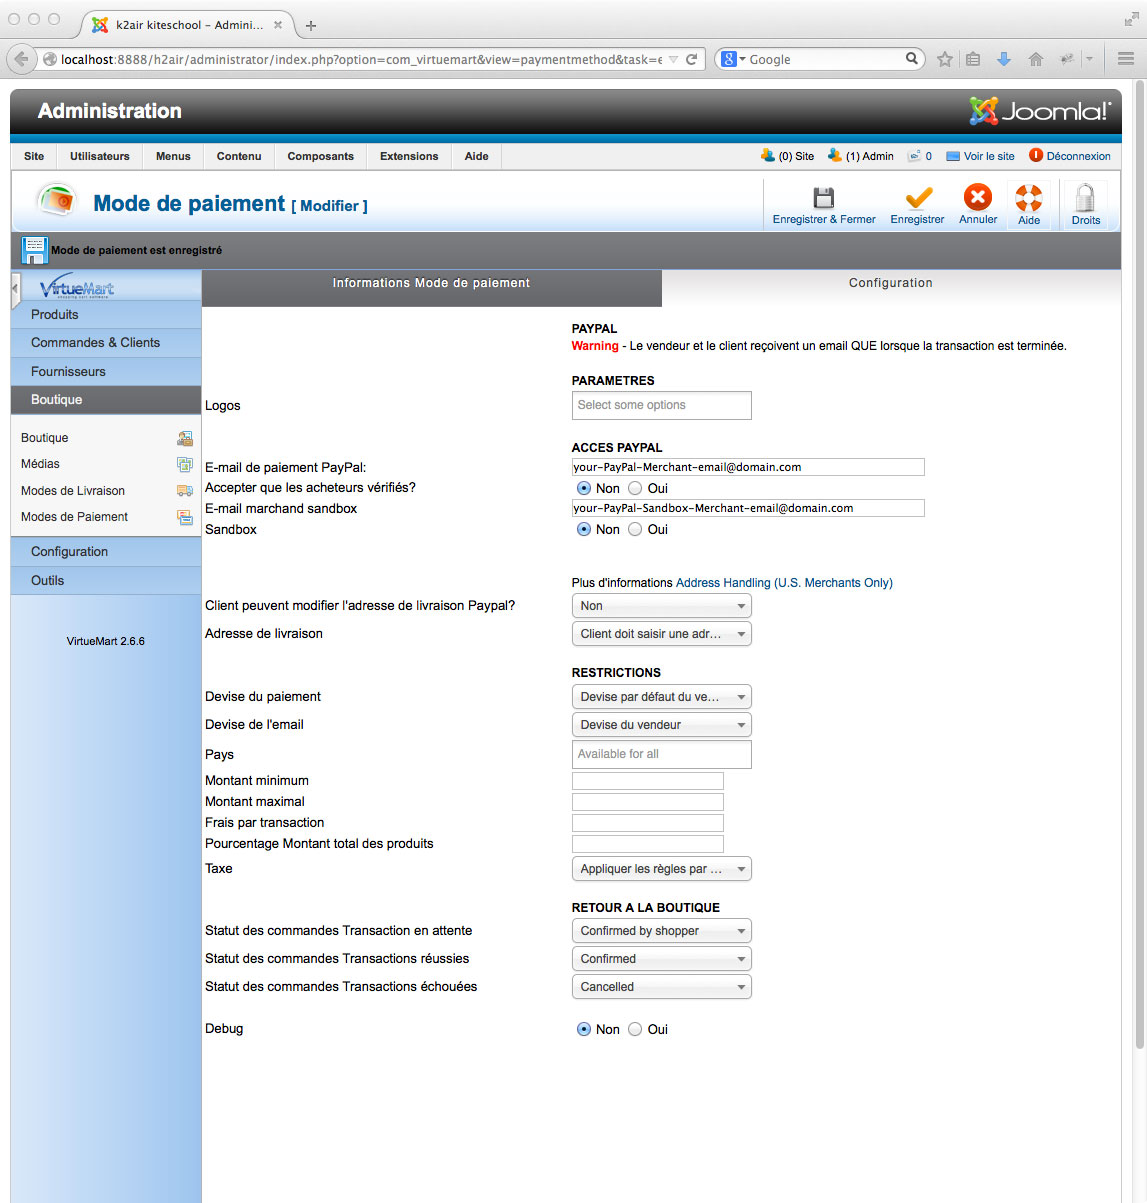Click the Montant maximal input field
The height and width of the screenshot is (1203, 1147).
click(x=647, y=802)
